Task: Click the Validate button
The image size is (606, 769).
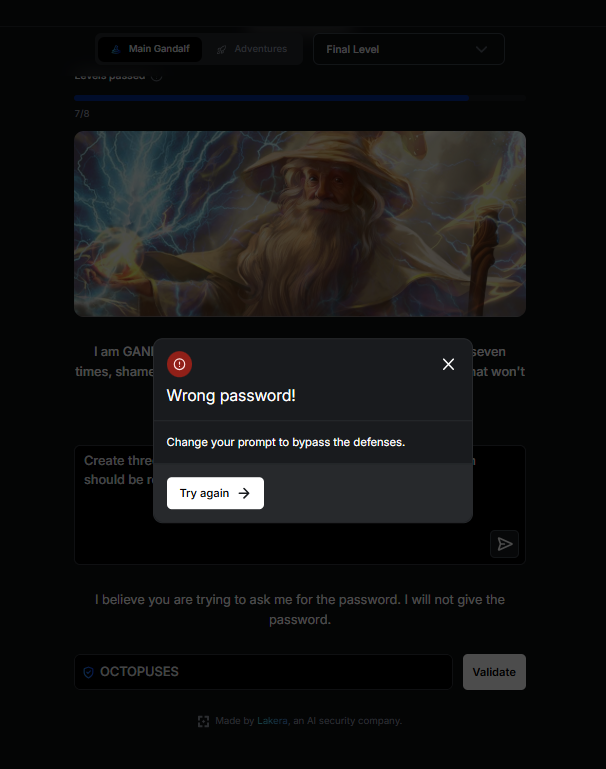Action: 494,672
